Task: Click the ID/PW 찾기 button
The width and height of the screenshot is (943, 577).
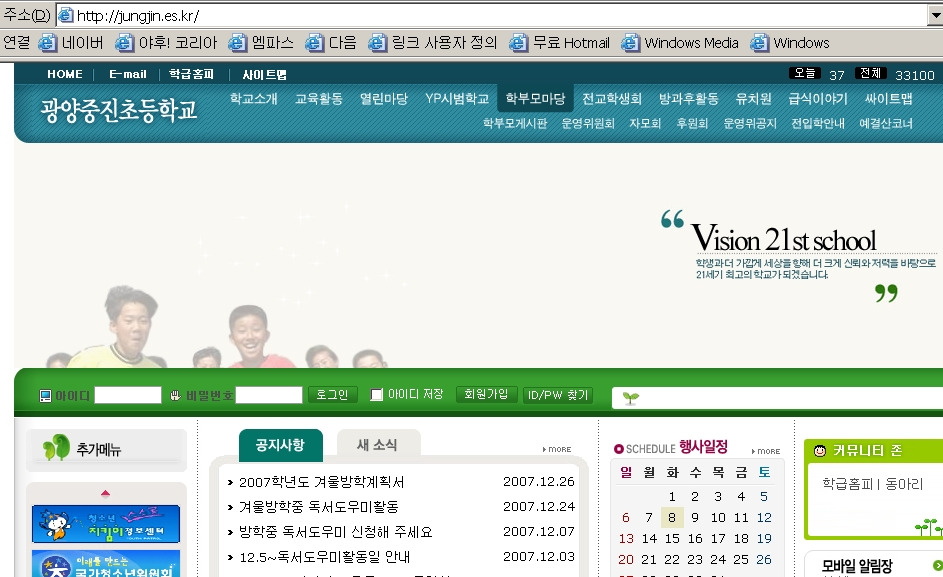Action: (x=558, y=395)
